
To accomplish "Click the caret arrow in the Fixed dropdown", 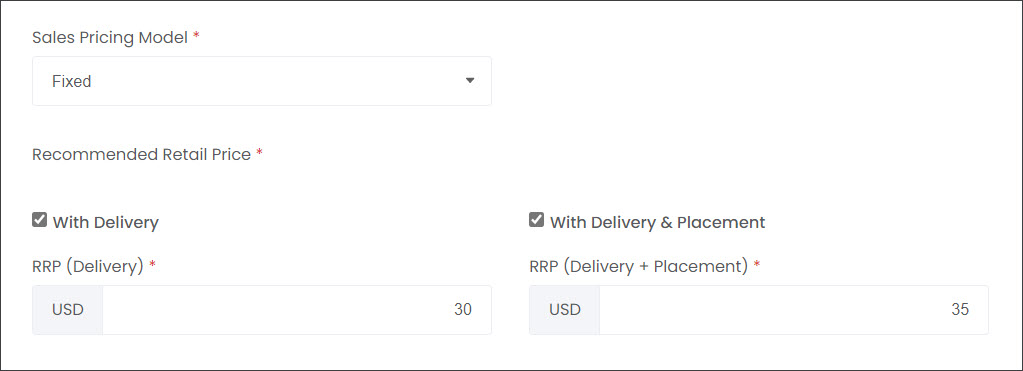I will (x=470, y=81).
